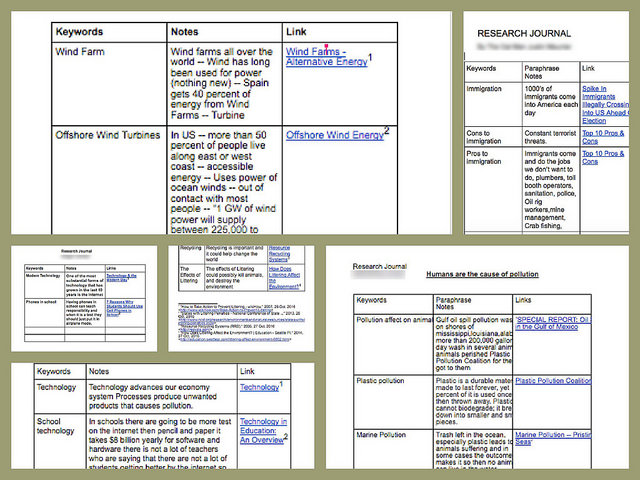The height and width of the screenshot is (480, 640).
Task: Open the Marine Pollution Pristine Seas link
Action: pos(553,438)
